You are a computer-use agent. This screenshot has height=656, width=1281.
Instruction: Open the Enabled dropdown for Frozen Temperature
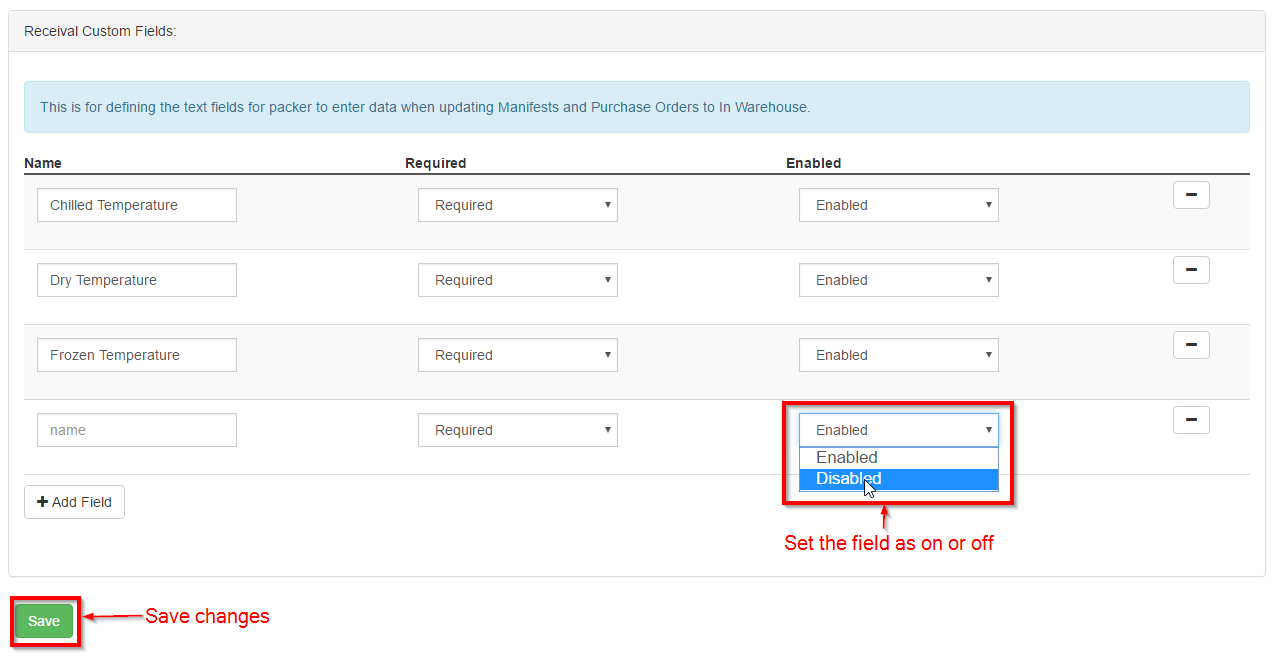[897, 354]
